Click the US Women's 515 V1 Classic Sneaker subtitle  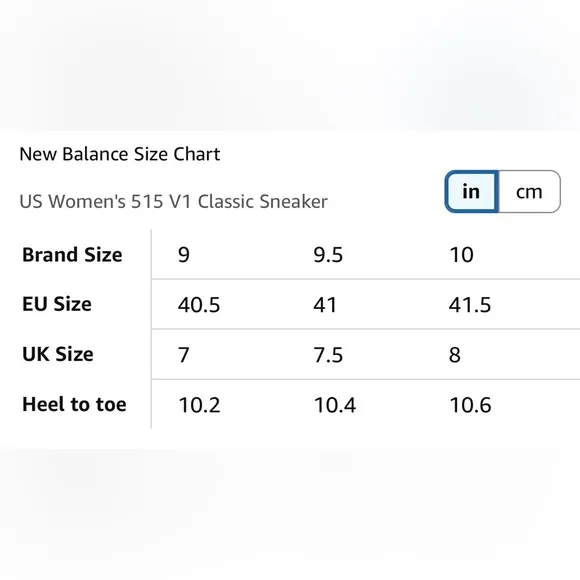tap(173, 202)
